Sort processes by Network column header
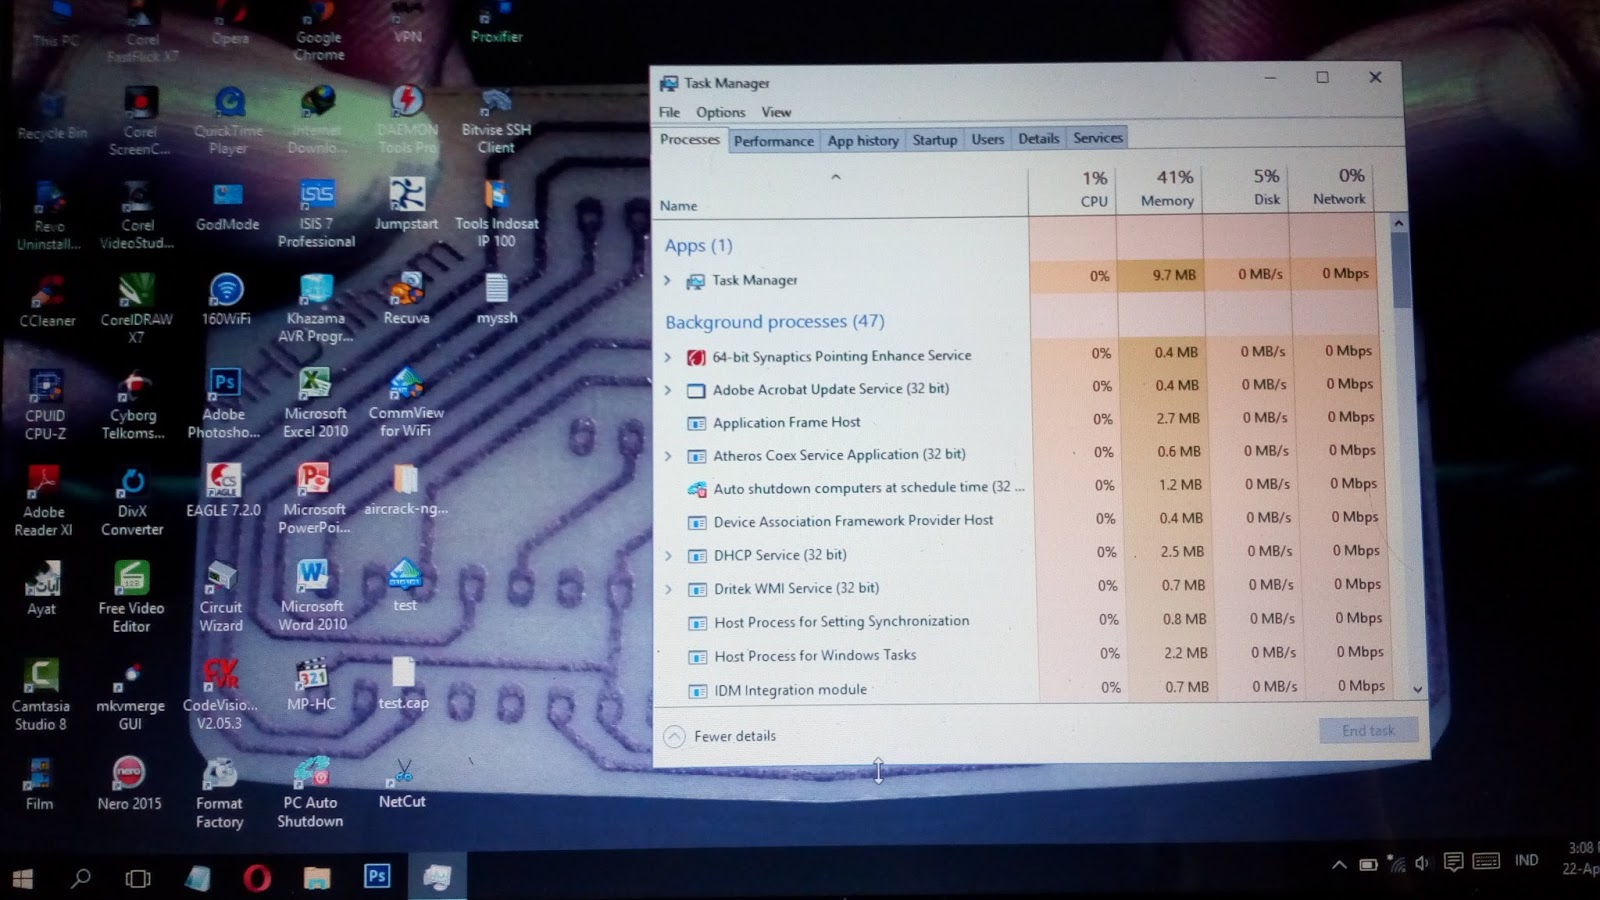Screen dimensions: 1600x900 (x=1333, y=186)
